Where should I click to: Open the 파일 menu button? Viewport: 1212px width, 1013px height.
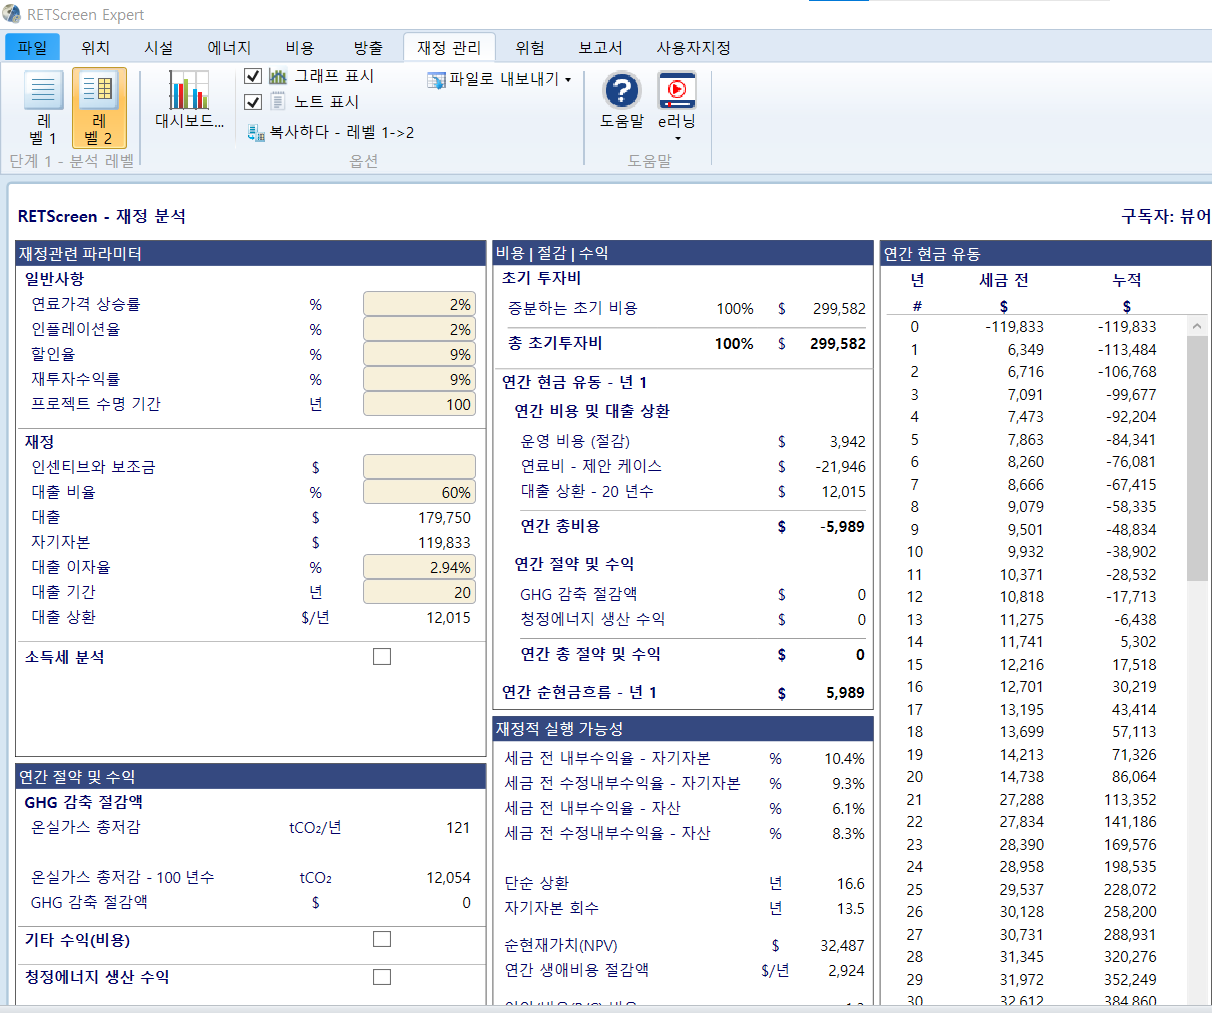click(32, 47)
